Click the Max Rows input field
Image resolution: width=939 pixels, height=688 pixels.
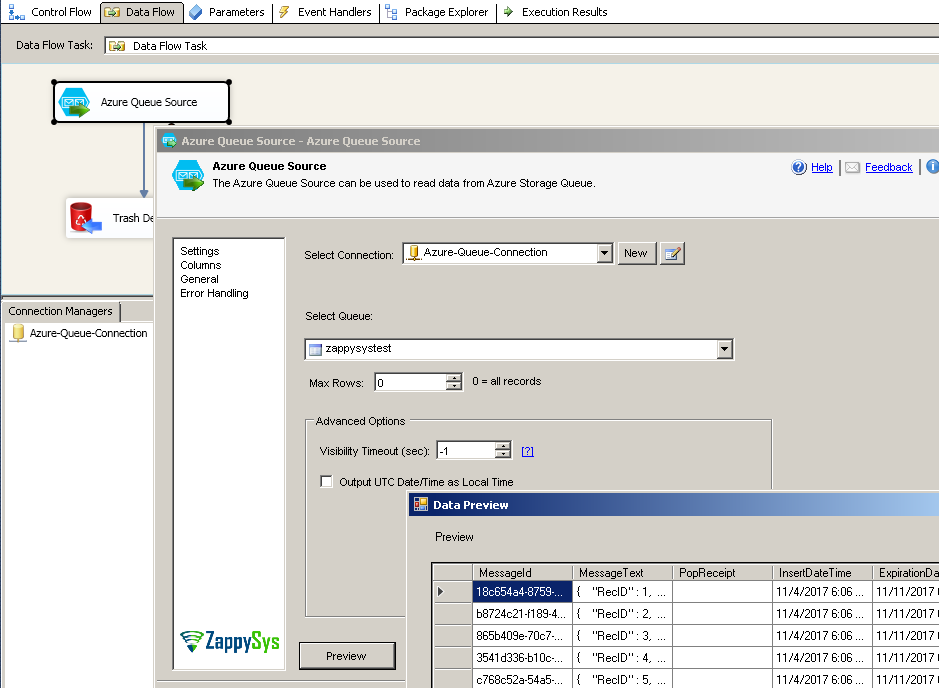(x=410, y=382)
